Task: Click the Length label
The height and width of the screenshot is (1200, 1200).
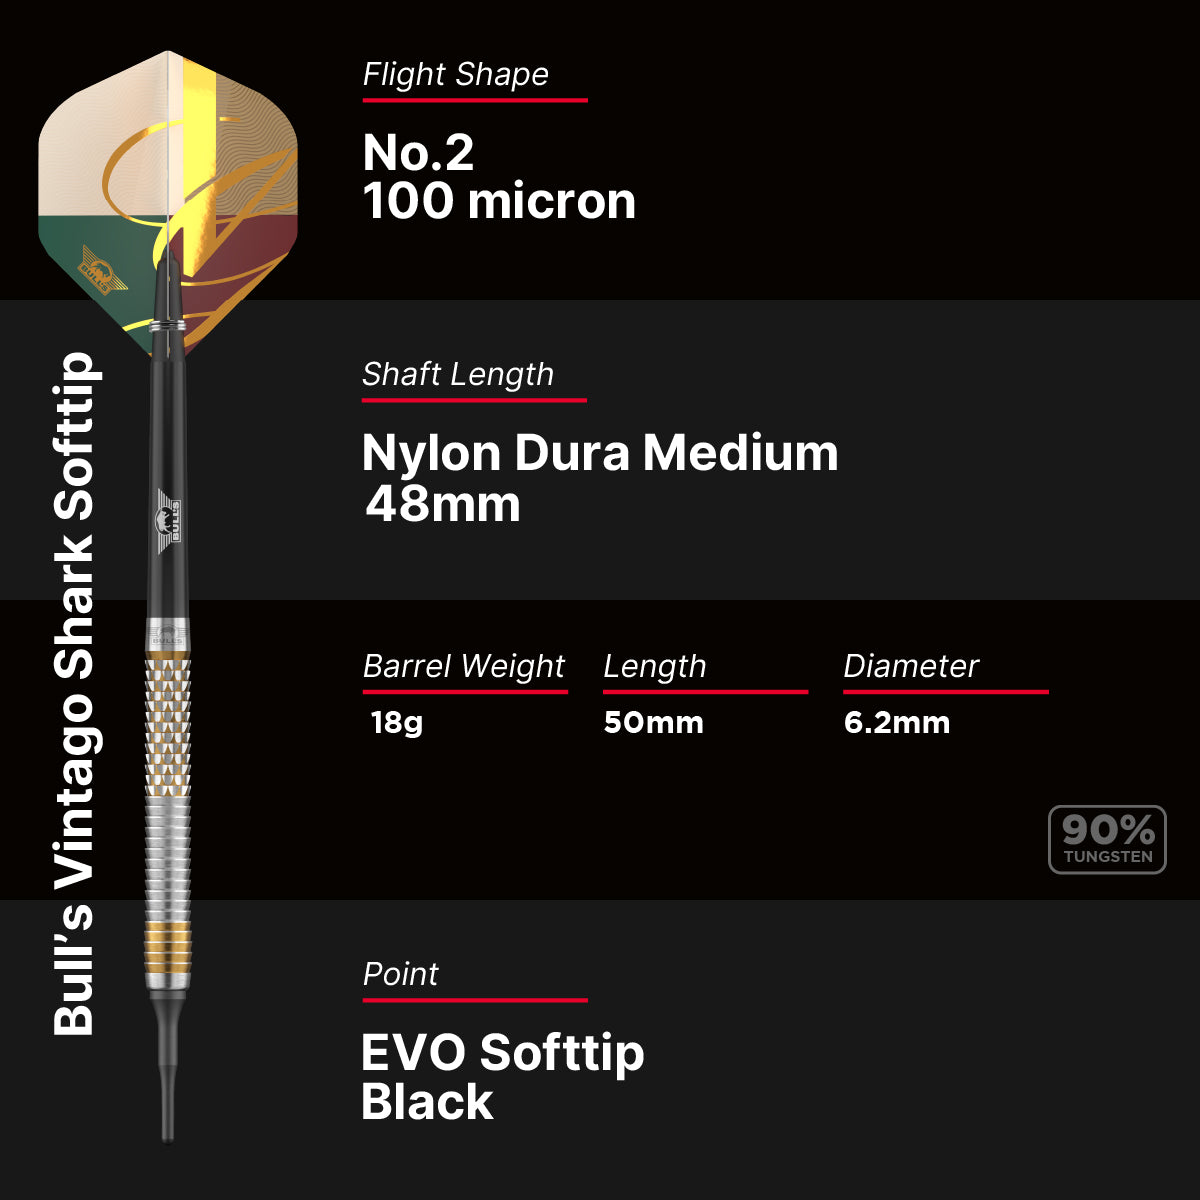Action: (654, 666)
